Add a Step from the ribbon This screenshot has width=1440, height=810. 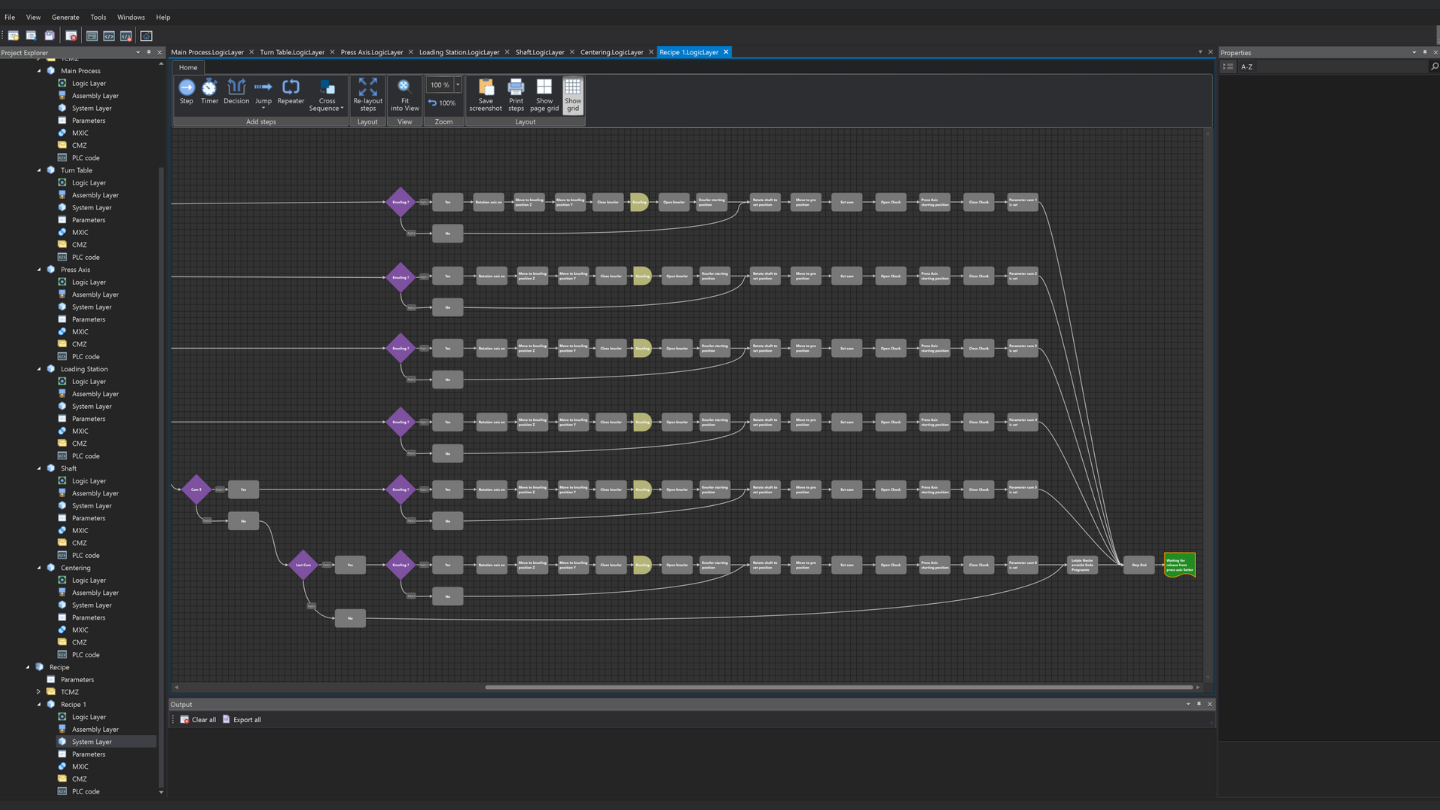[x=186, y=93]
